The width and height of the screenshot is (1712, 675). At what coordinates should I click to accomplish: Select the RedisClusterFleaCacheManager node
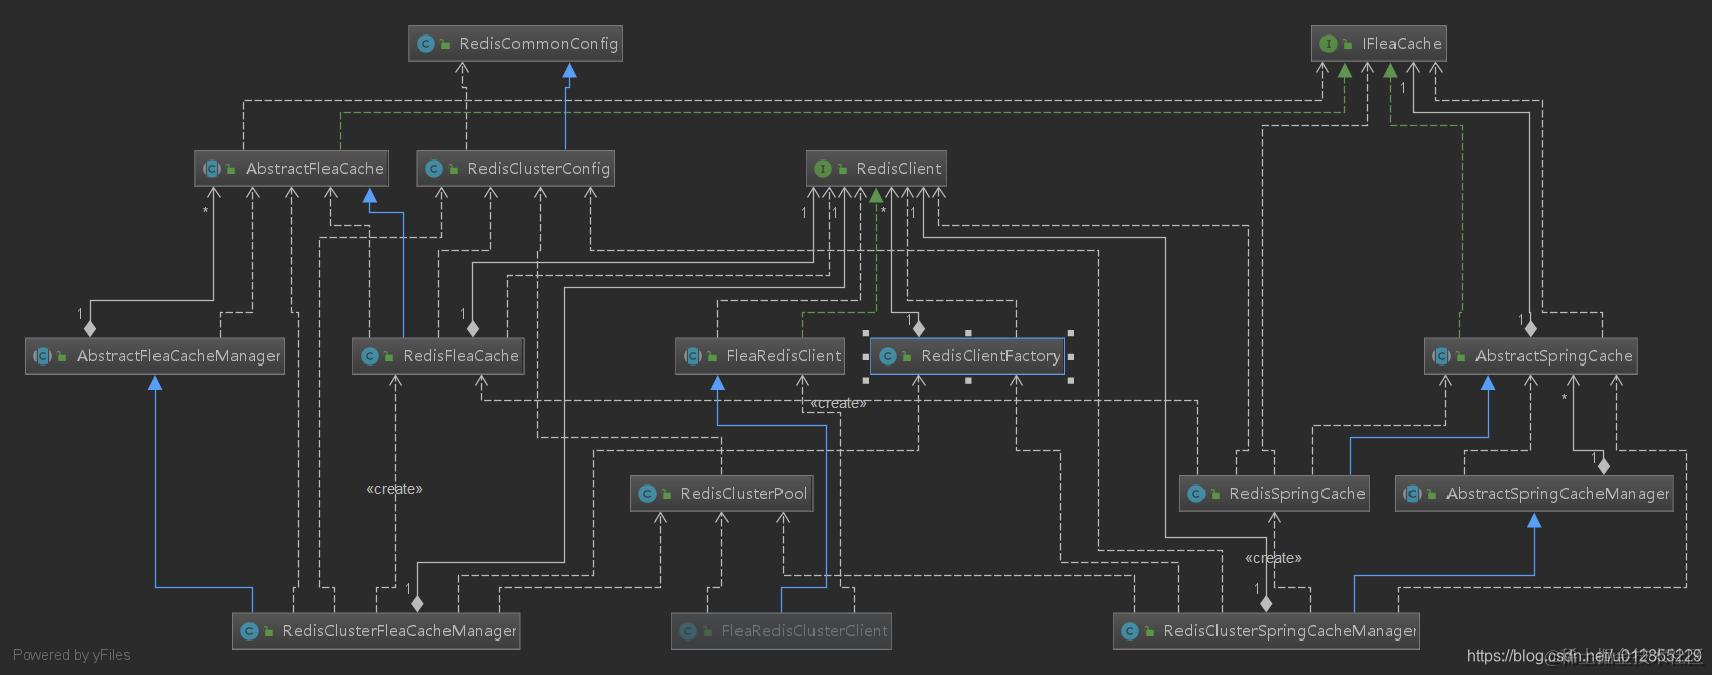click(376, 631)
